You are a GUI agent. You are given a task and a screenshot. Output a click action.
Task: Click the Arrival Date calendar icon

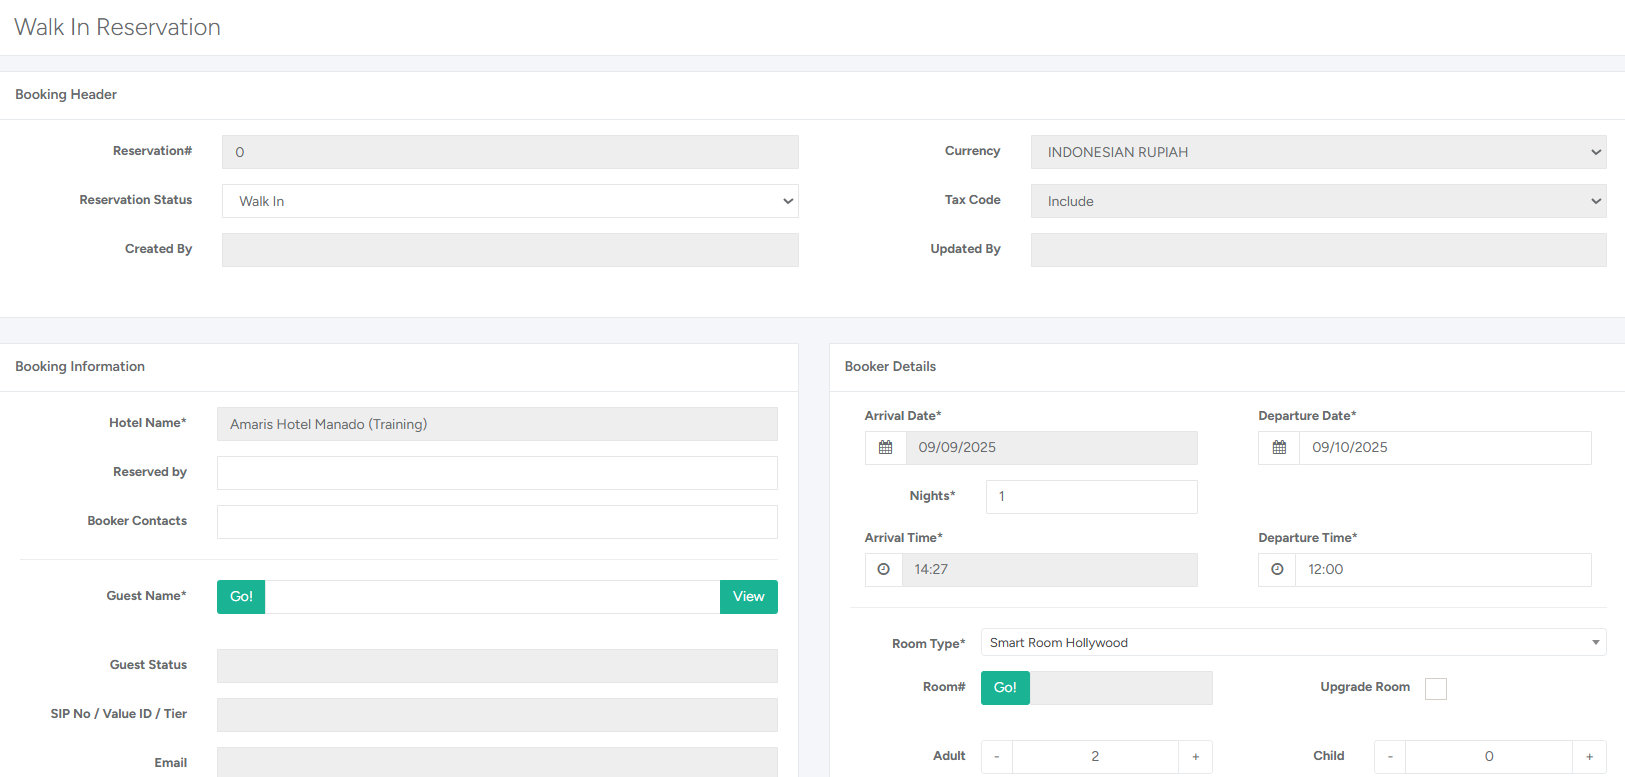pyautogui.click(x=885, y=448)
